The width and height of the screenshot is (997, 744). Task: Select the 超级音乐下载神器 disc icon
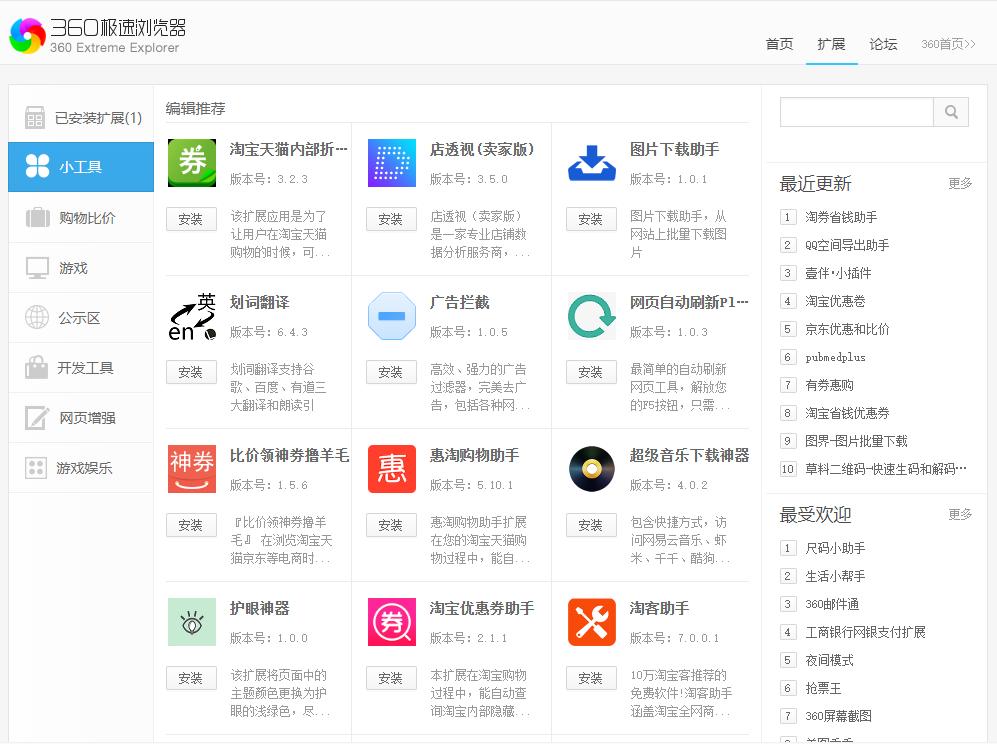(x=590, y=468)
